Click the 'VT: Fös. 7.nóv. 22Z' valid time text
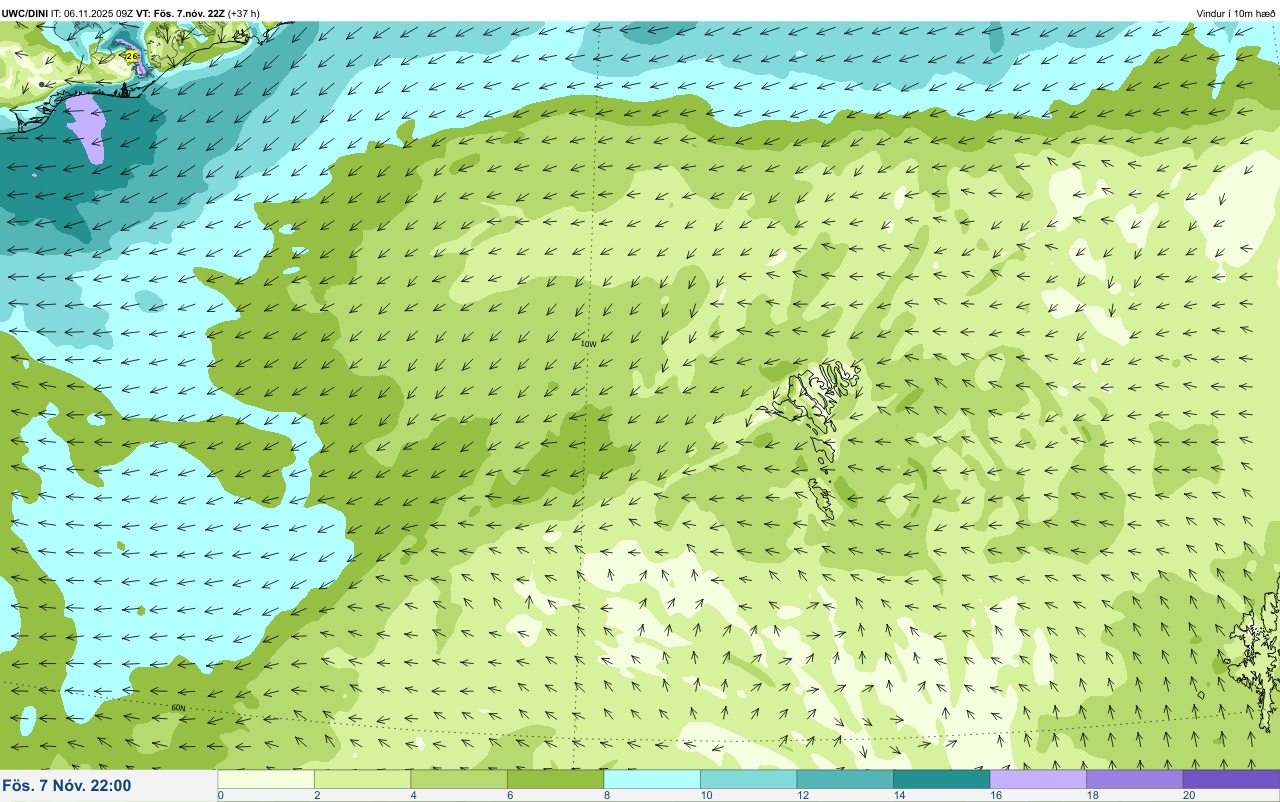The width and height of the screenshot is (1280, 802). [x=181, y=13]
